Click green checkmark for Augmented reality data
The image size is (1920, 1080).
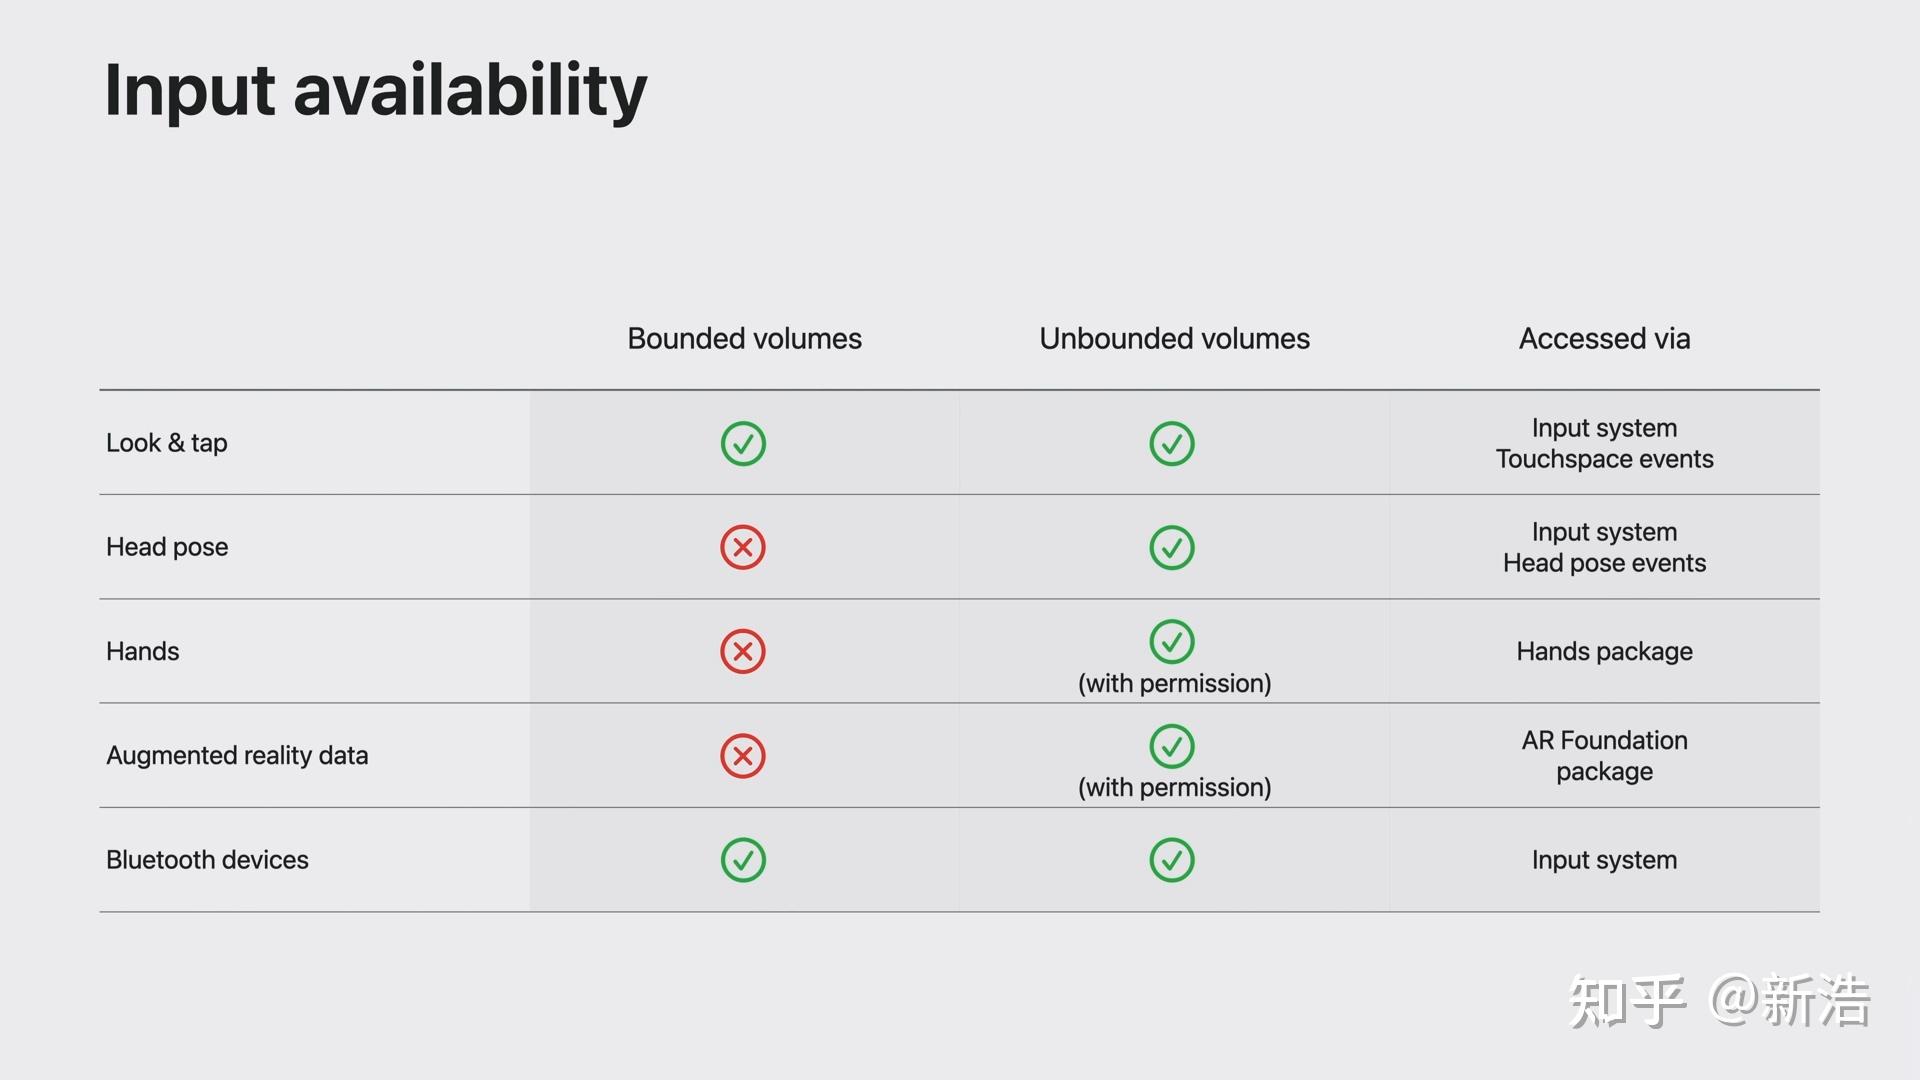1172,746
